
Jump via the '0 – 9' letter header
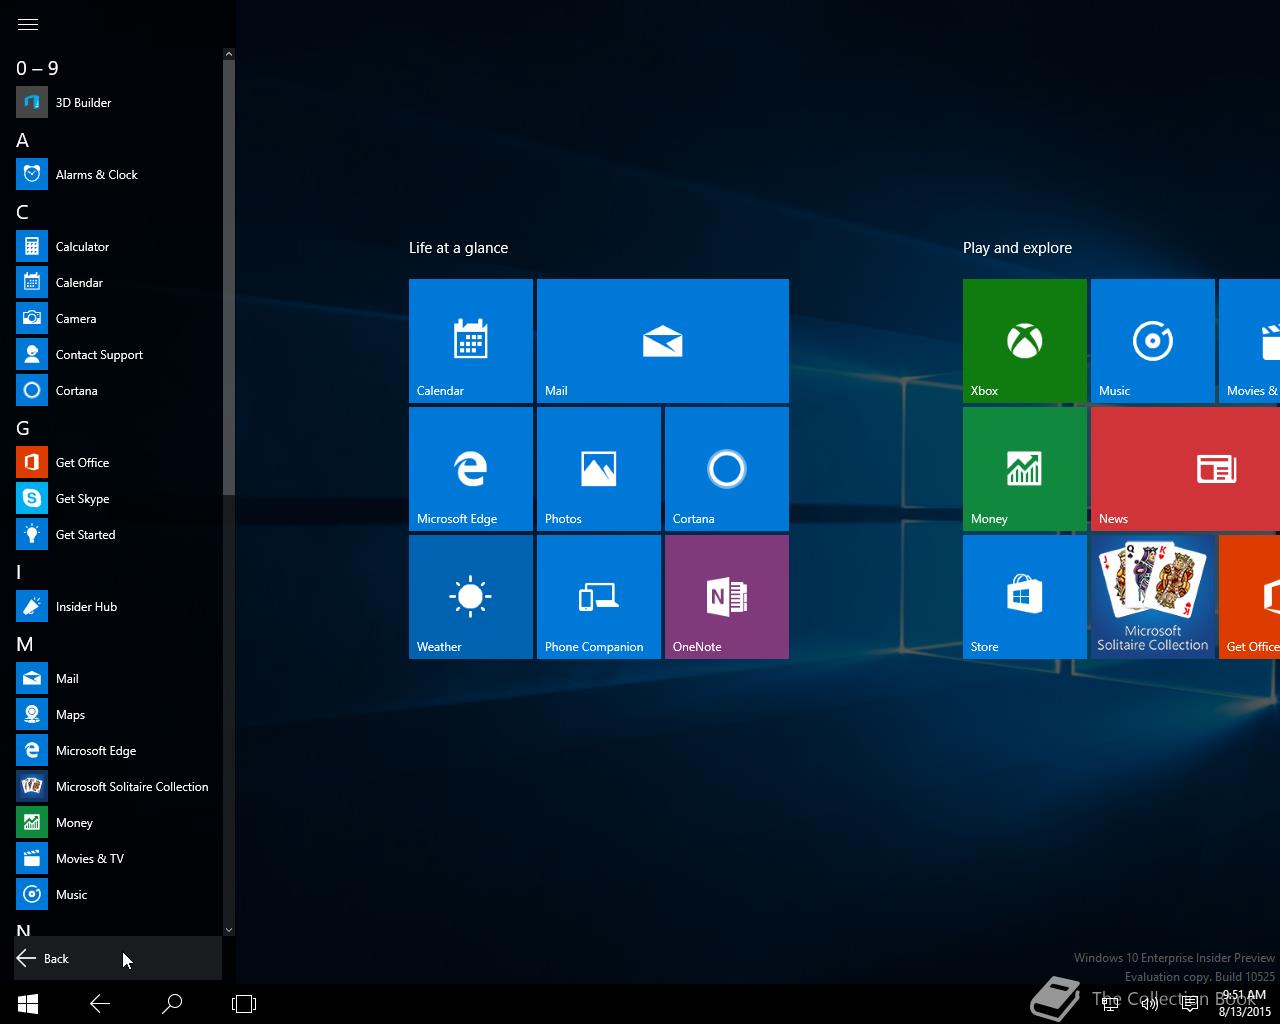click(38, 68)
